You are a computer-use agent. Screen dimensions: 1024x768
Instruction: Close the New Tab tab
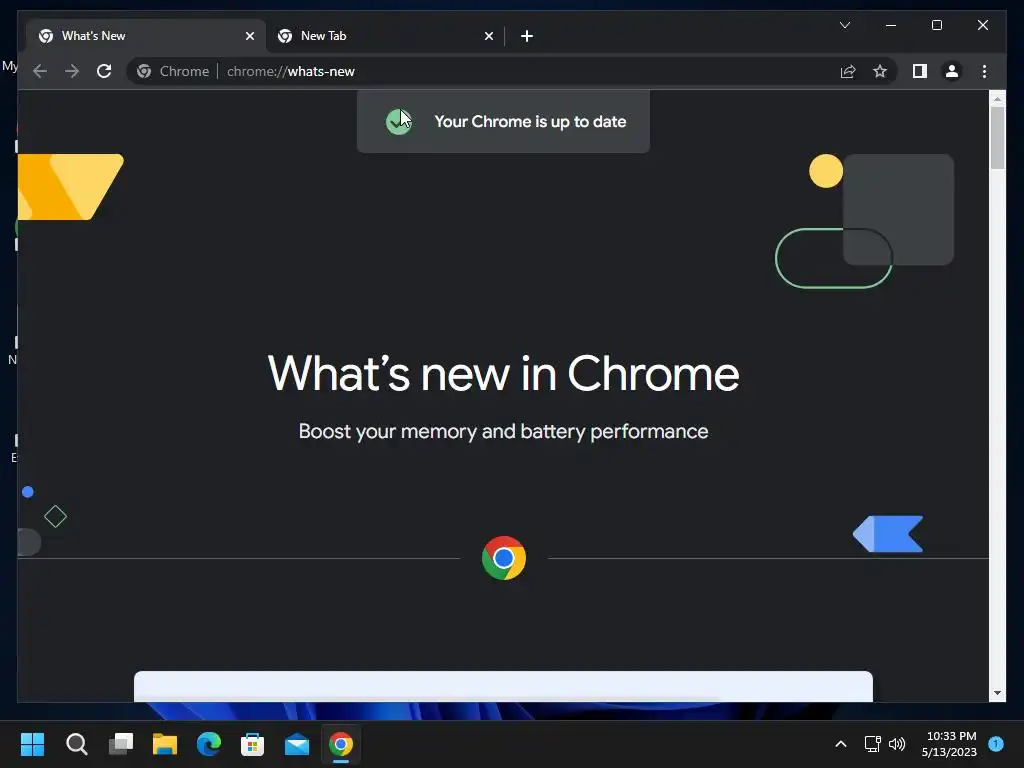488,36
